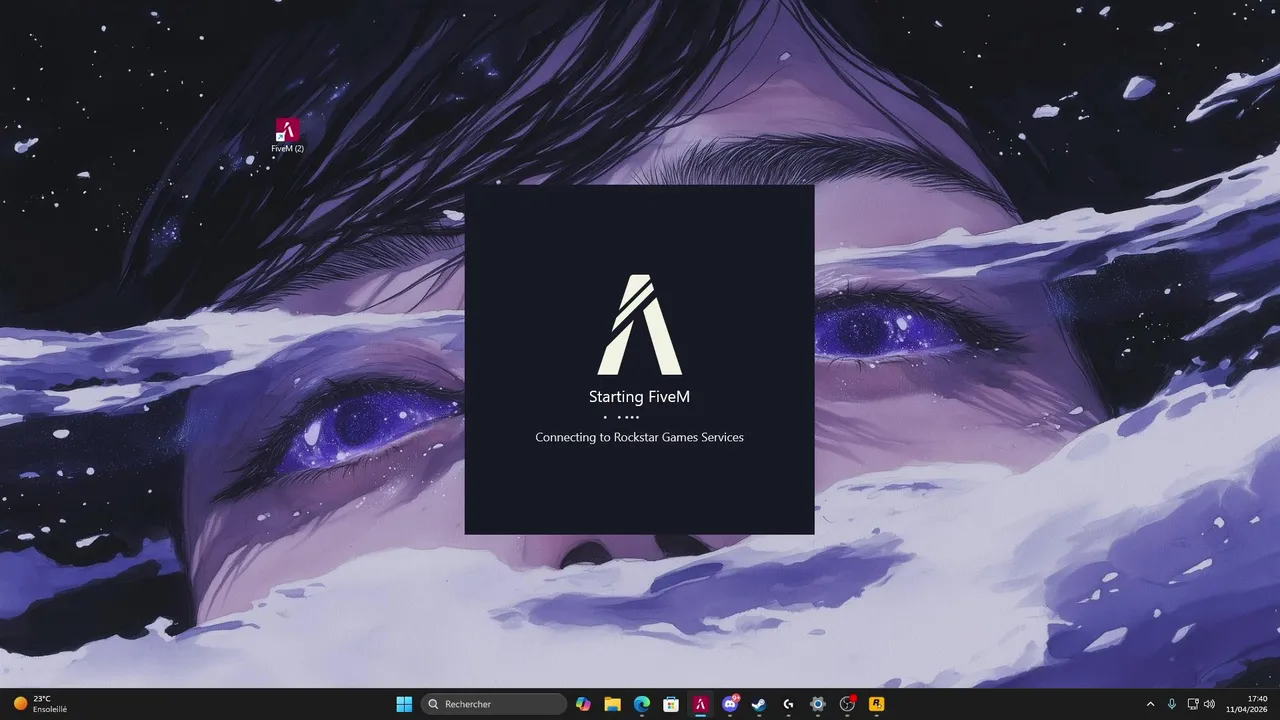Open Copilot from the taskbar
This screenshot has width=1280, height=720.
[x=583, y=704]
